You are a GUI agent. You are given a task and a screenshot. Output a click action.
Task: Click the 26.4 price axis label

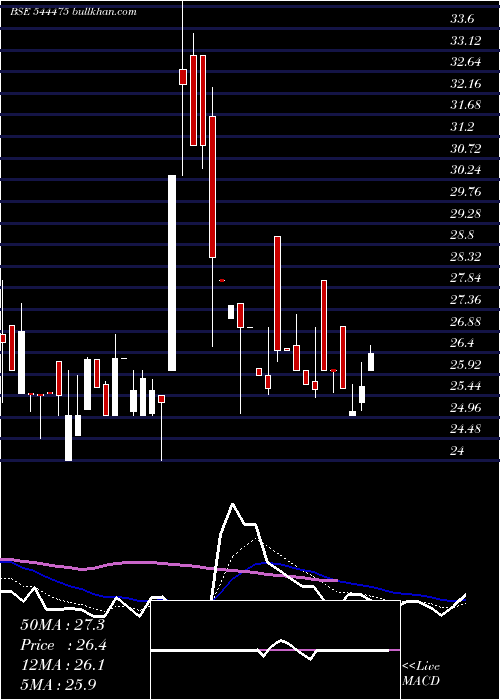(x=462, y=343)
